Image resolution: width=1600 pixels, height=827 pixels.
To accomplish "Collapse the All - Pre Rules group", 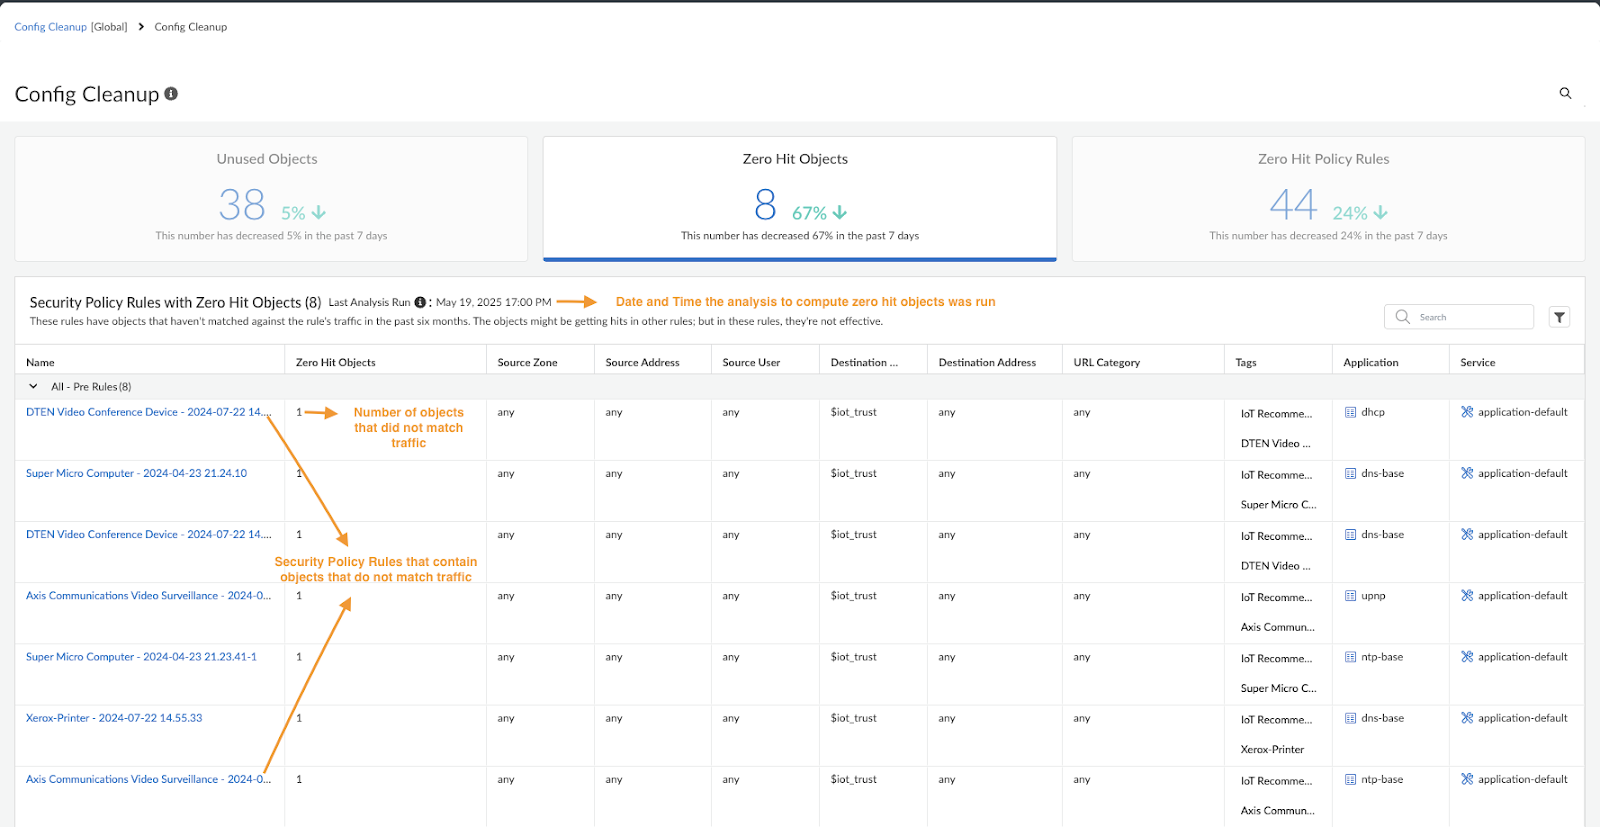I will 33,387.
